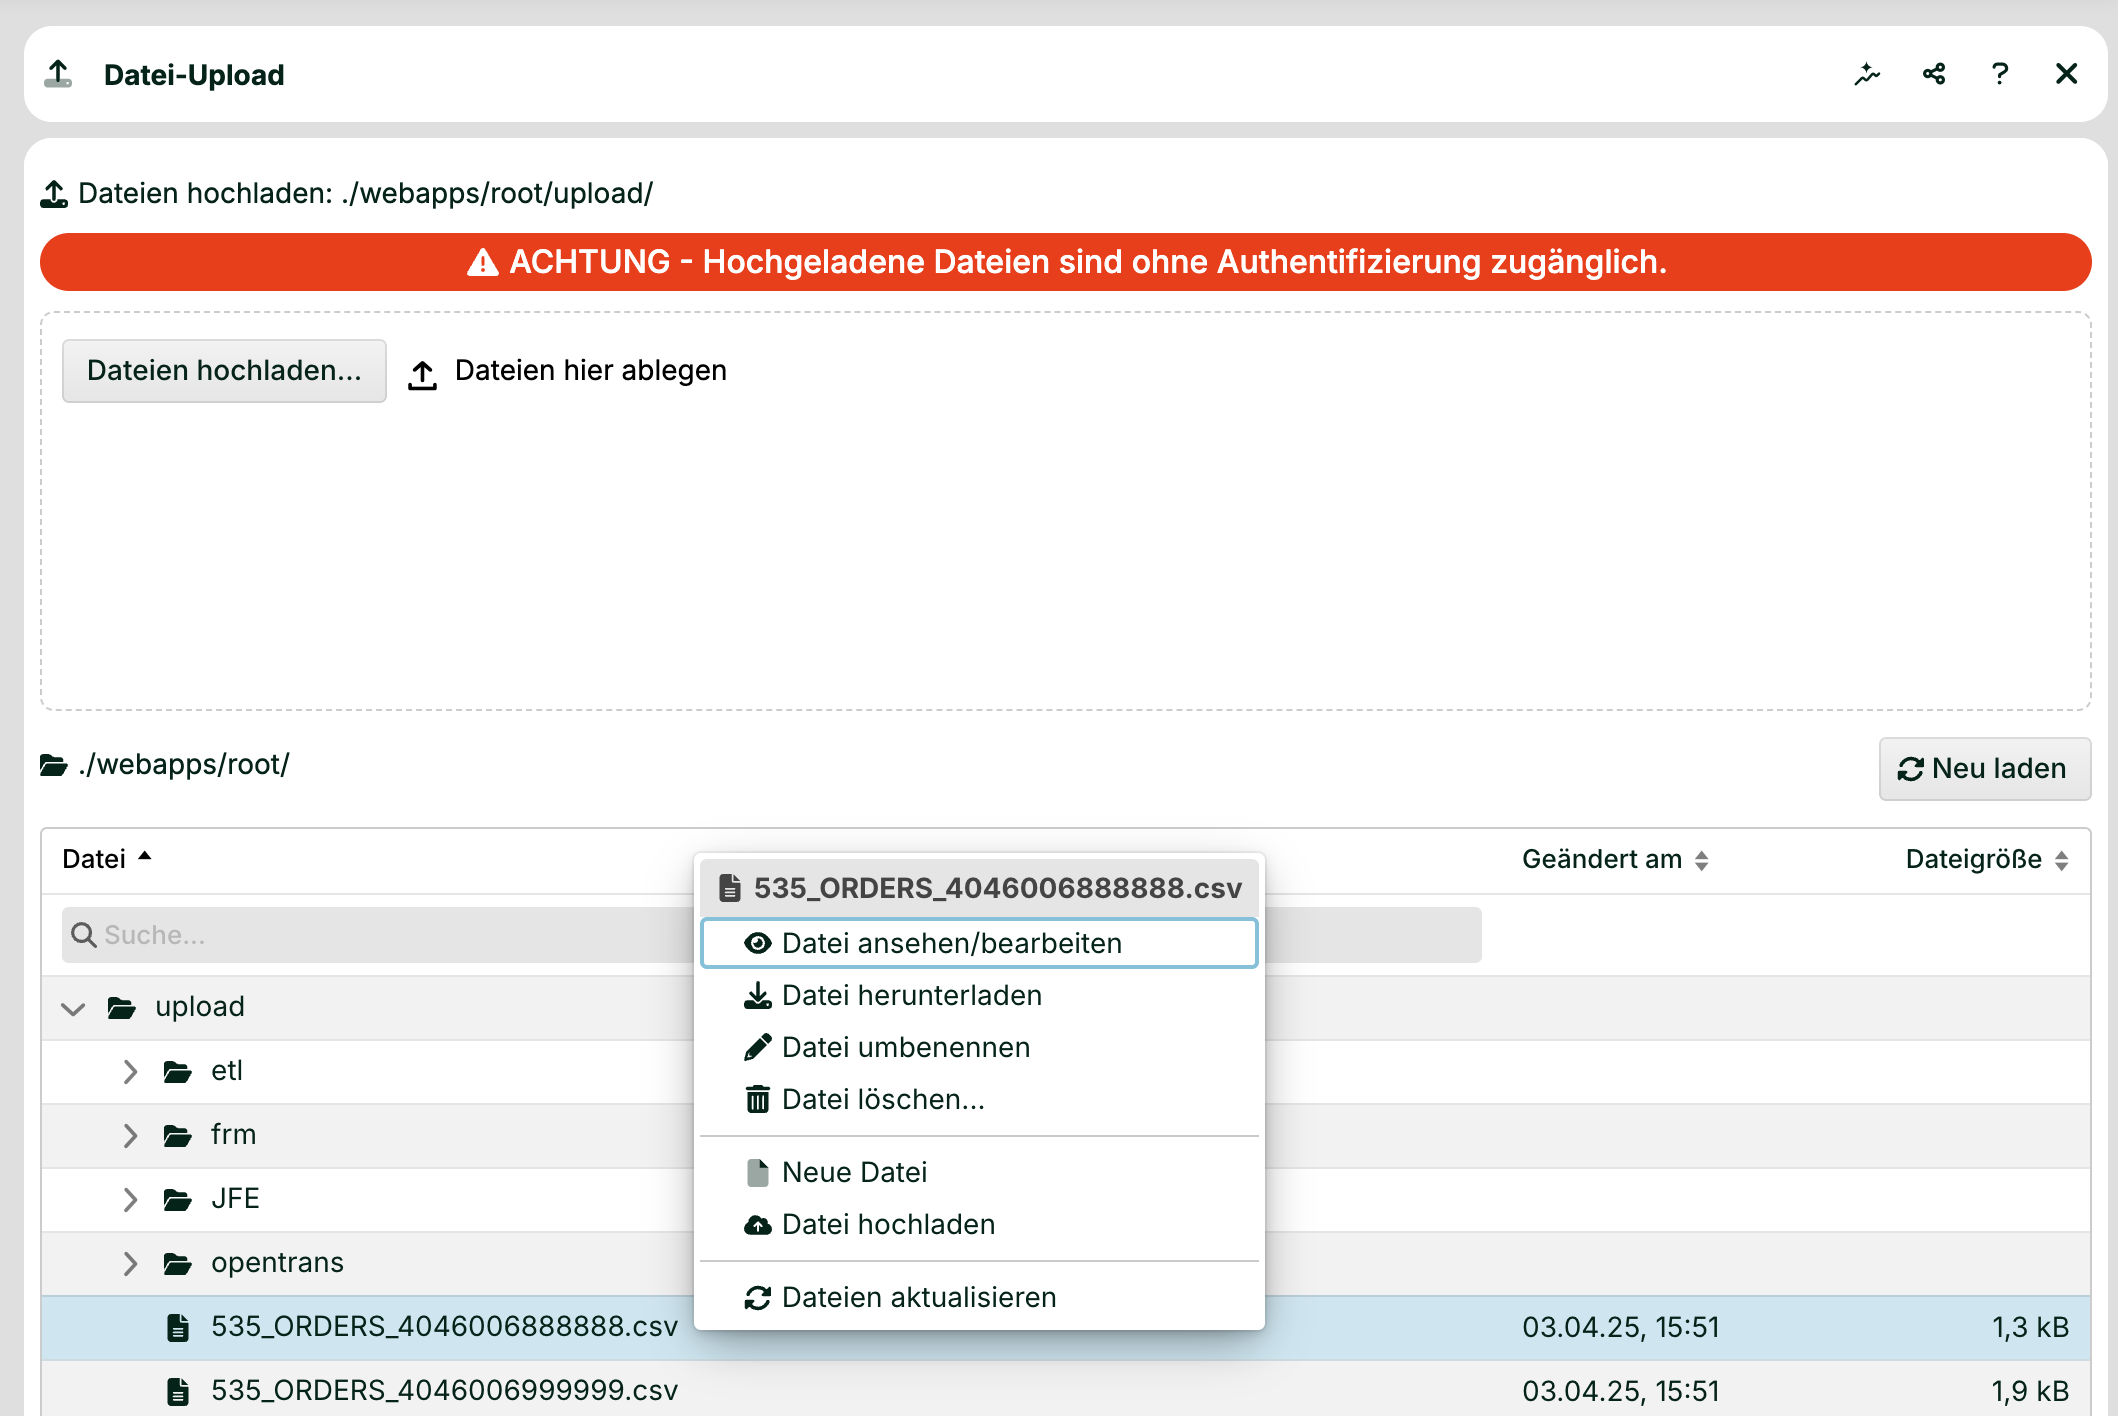Click the Dateien hier ablegen drop area label

590,370
